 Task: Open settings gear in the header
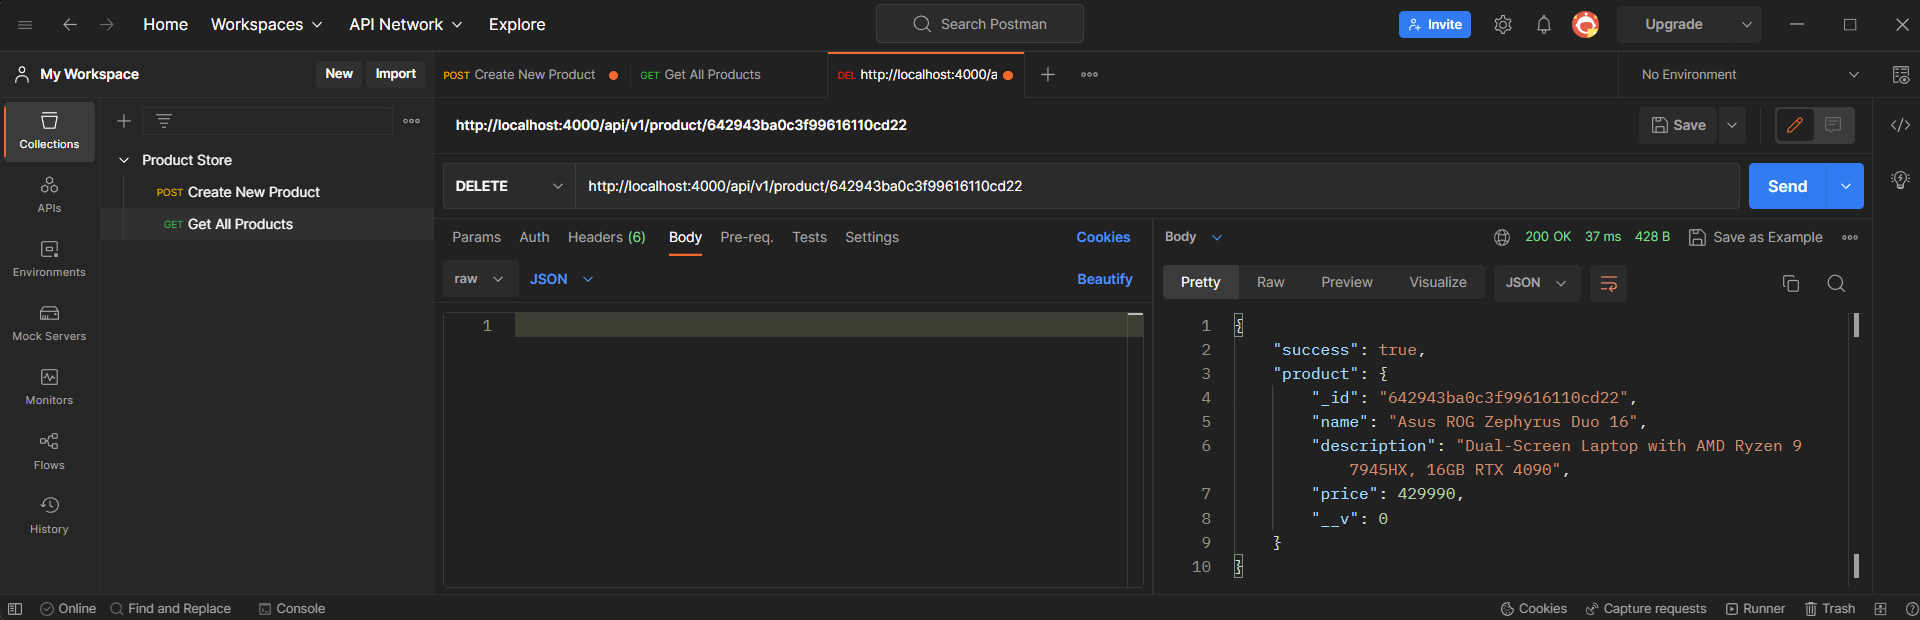coord(1502,25)
